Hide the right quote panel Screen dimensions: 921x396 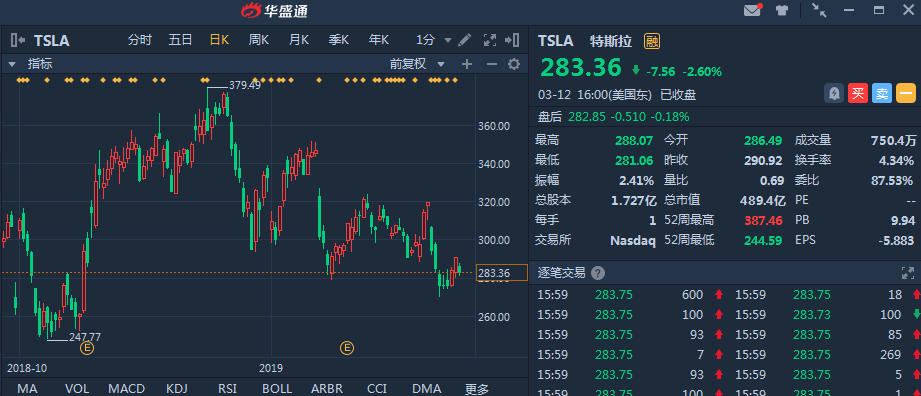pyautogui.click(x=512, y=40)
